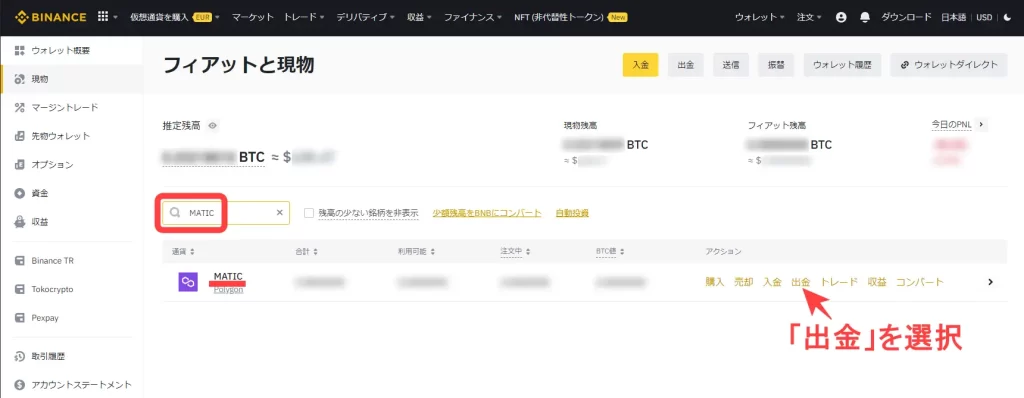Click the 現物 sidebar icon
Screen dimensions: 1024x398
[19, 79]
